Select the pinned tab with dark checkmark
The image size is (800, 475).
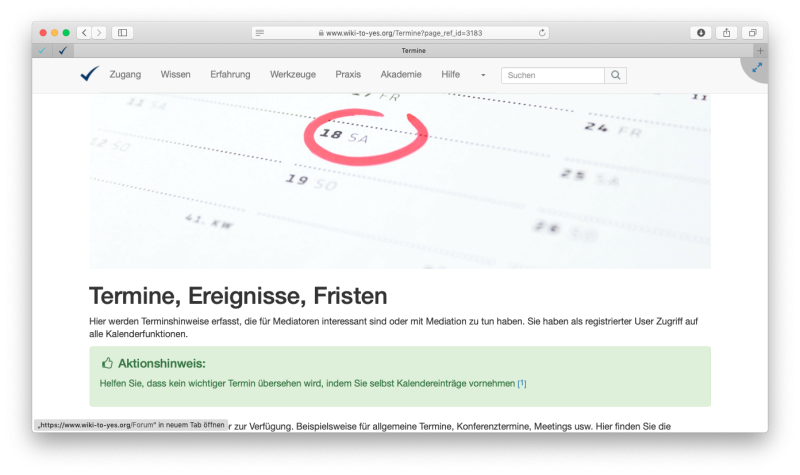tap(63, 50)
